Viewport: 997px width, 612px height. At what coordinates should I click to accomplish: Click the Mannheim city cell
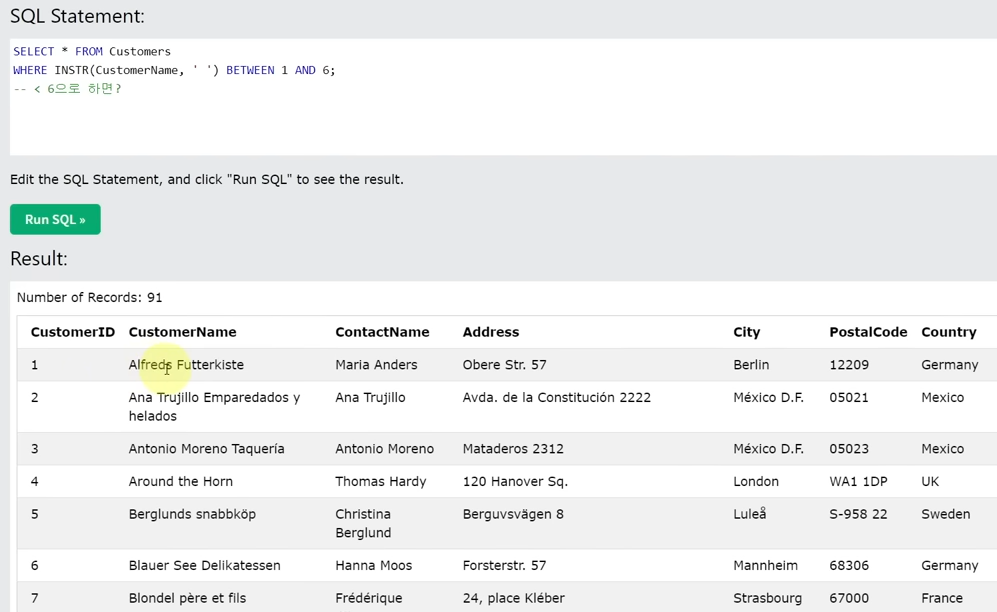click(765, 566)
